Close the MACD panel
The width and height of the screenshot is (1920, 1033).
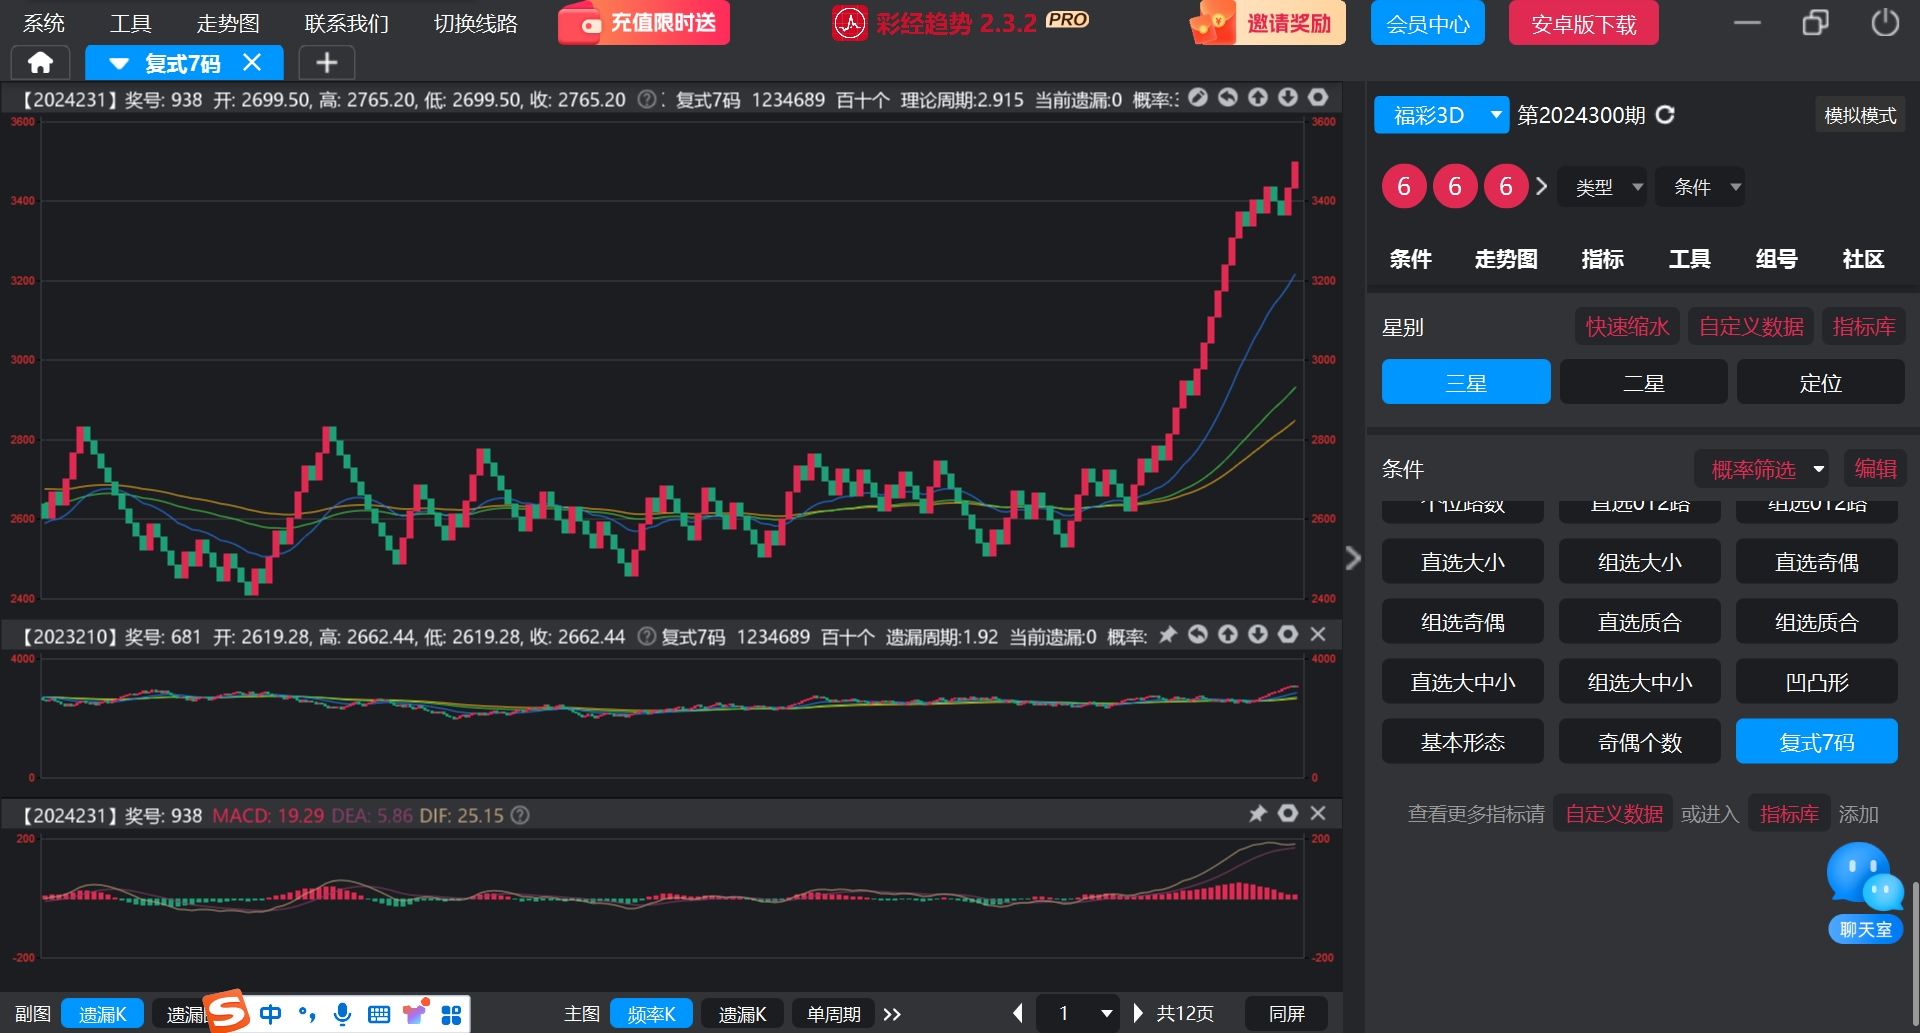tap(1318, 813)
